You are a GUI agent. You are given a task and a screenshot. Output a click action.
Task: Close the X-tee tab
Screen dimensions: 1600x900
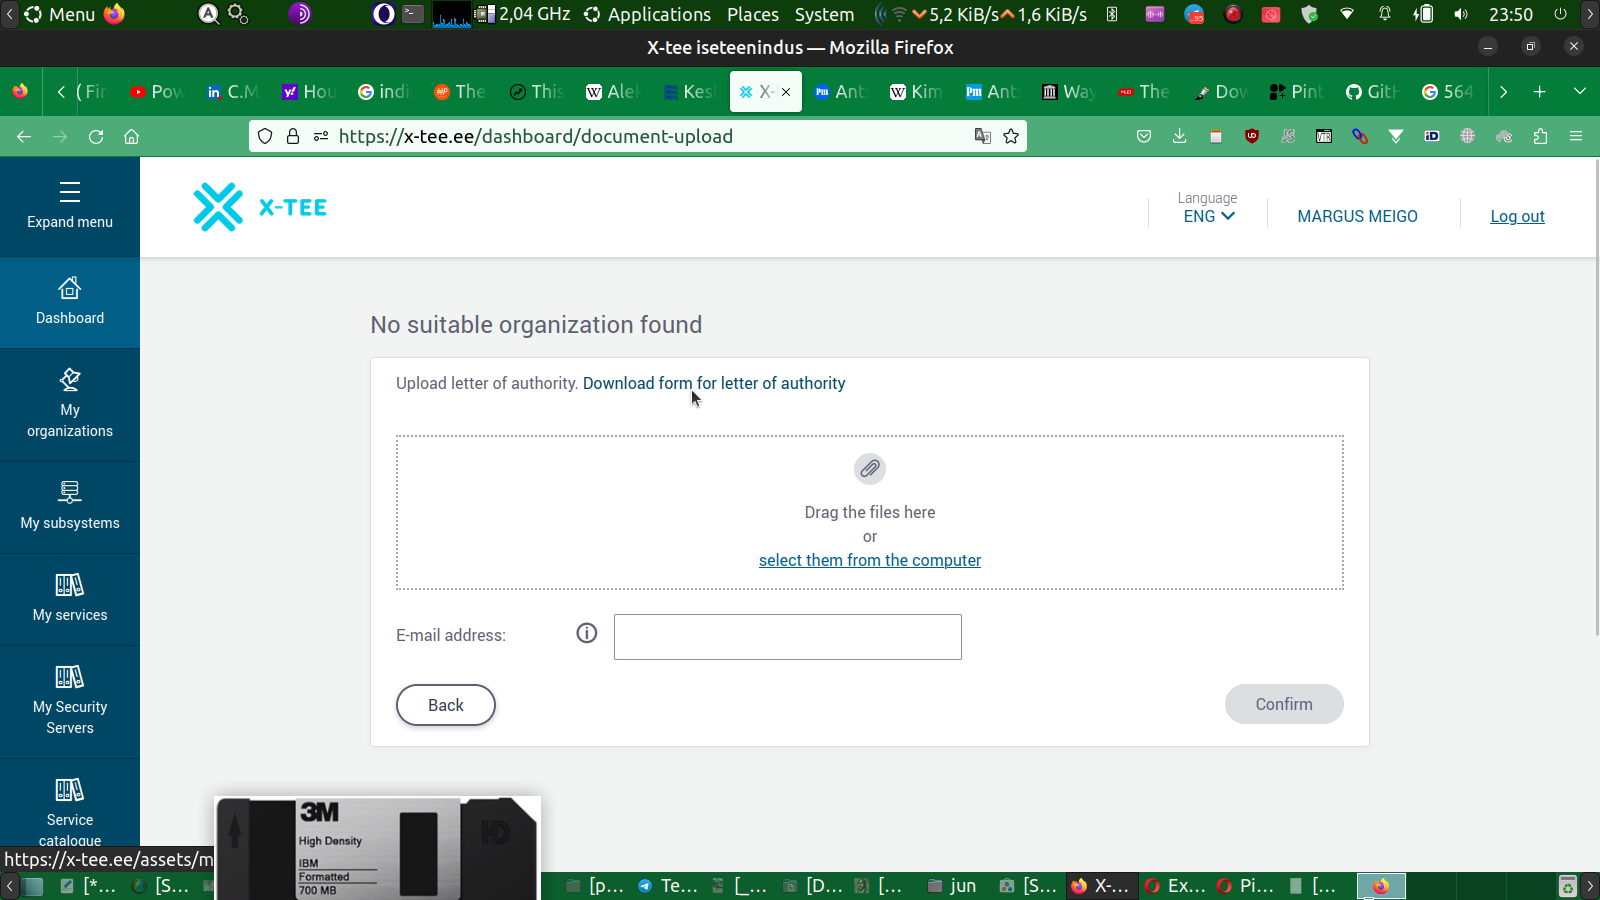click(786, 92)
